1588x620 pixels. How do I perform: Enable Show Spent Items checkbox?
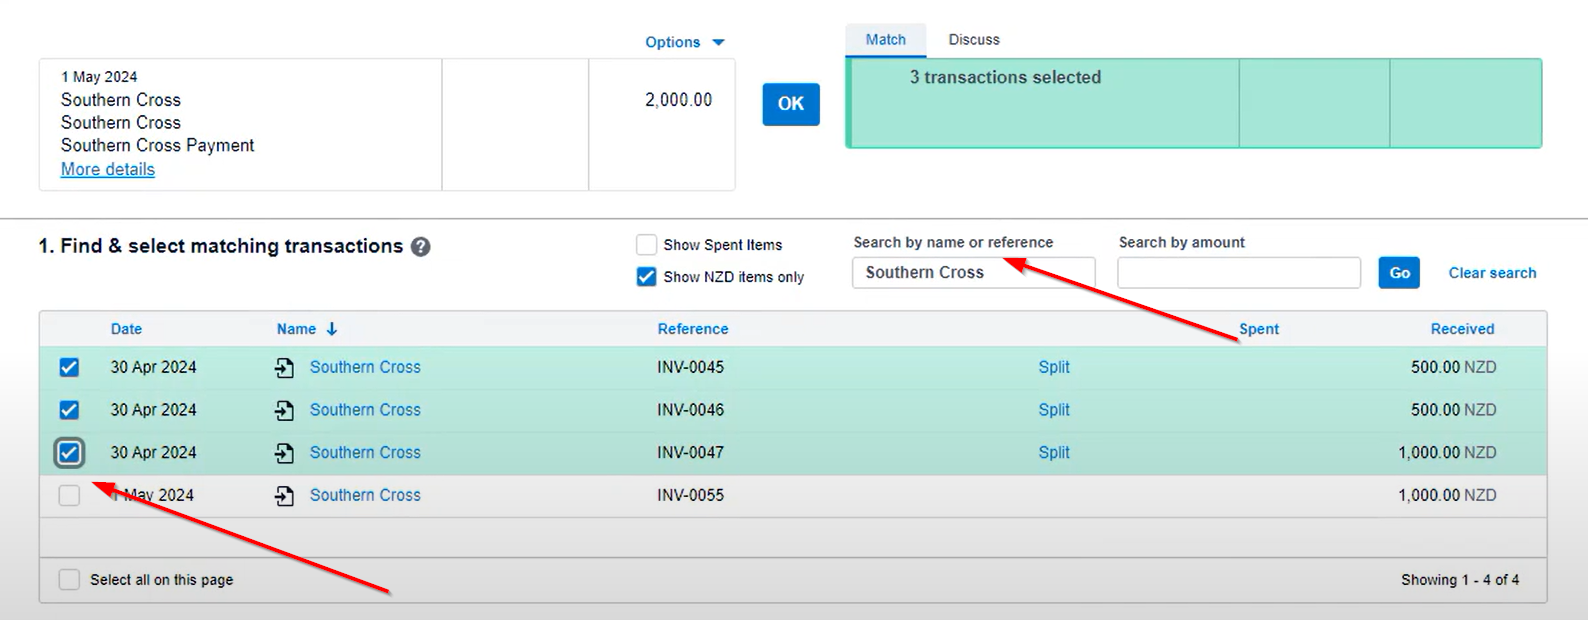[x=647, y=245]
